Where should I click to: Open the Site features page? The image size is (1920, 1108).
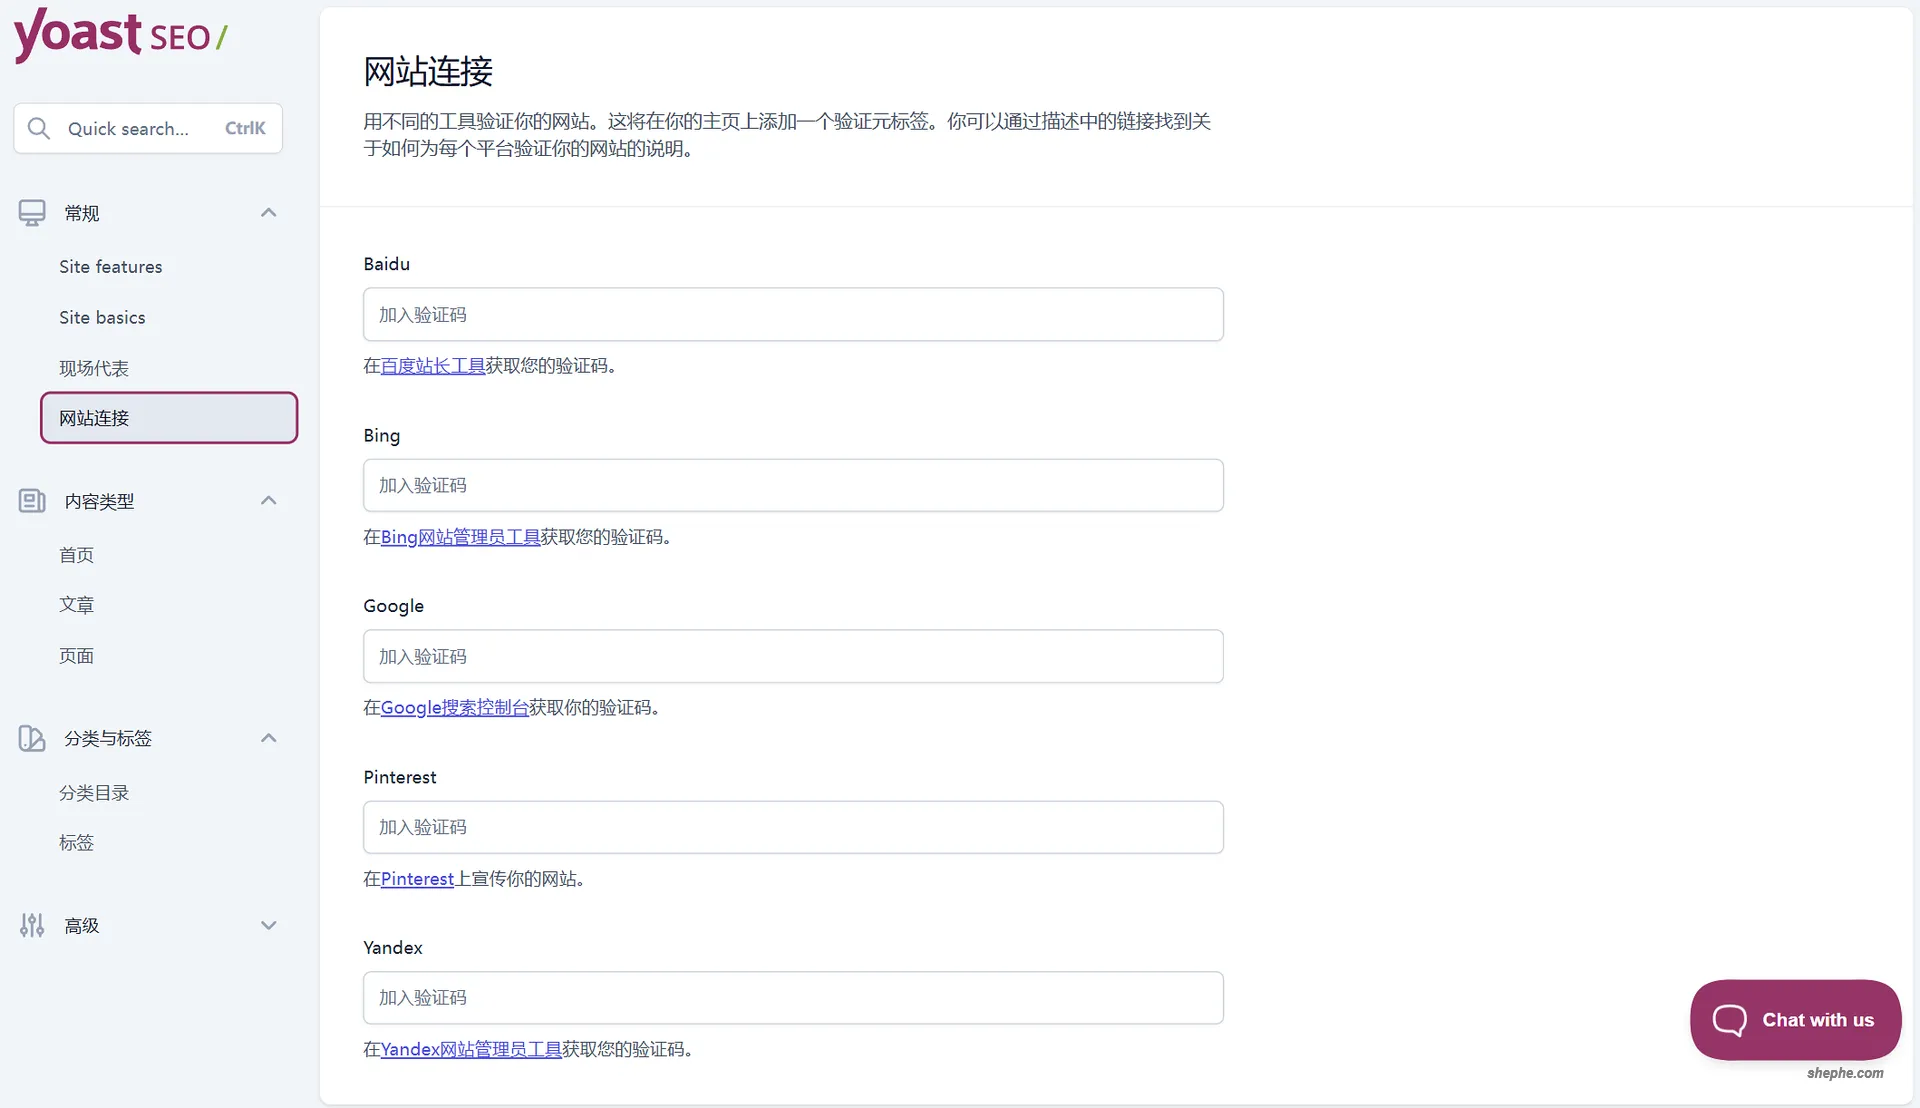click(110, 266)
